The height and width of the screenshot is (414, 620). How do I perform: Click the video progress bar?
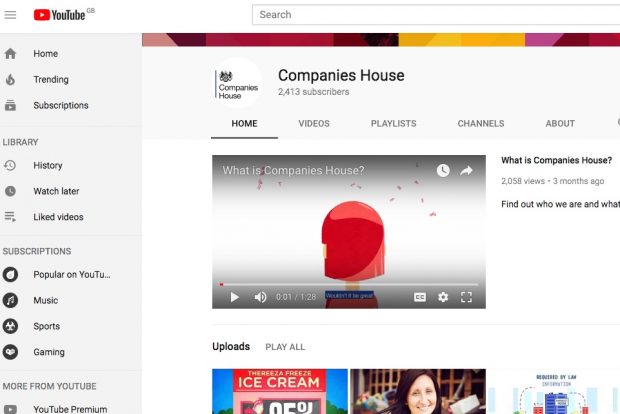point(349,284)
